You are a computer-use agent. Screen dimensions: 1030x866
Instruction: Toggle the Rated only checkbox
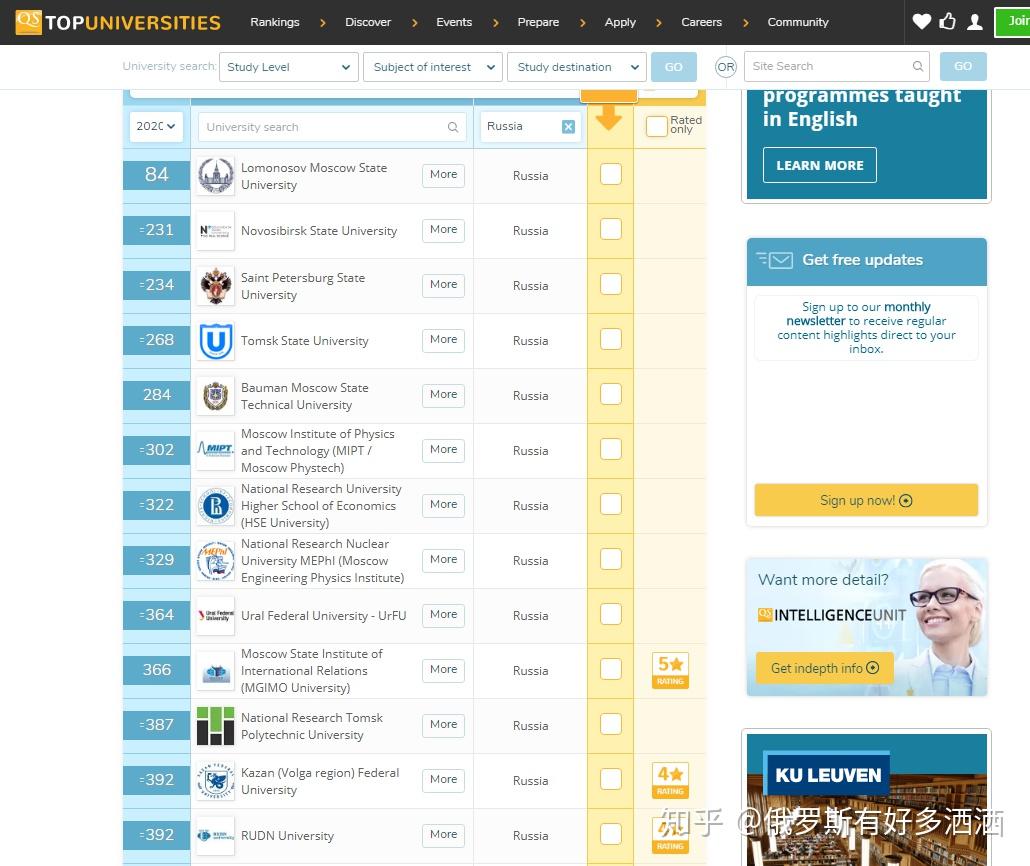(x=656, y=126)
